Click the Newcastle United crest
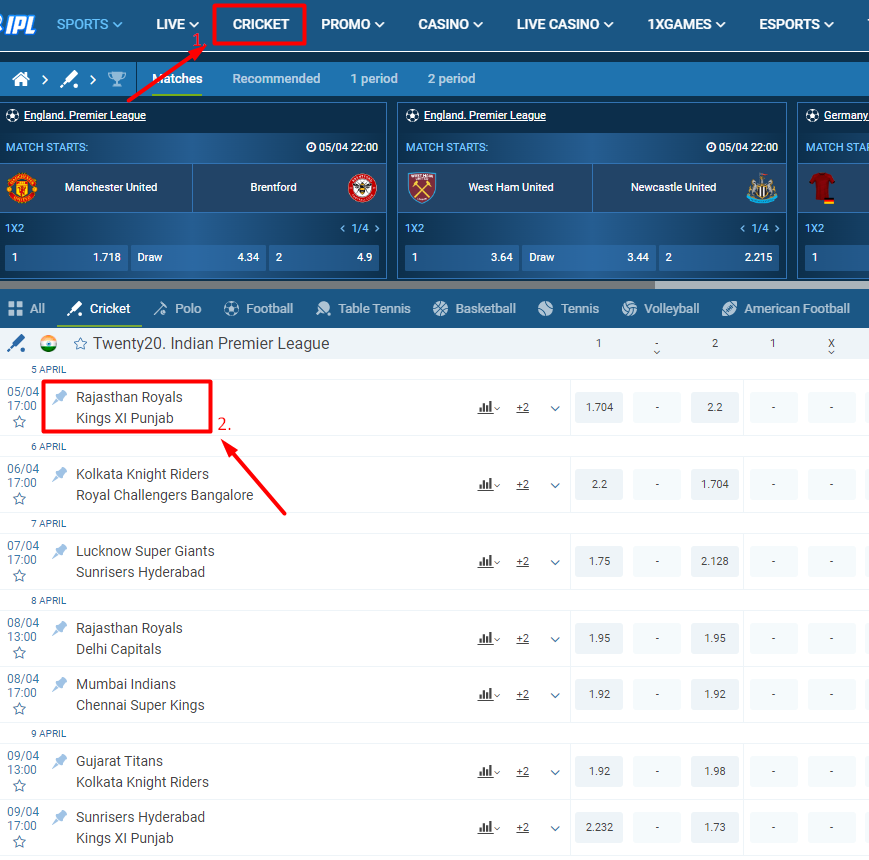This screenshot has width=869, height=860. [x=762, y=188]
